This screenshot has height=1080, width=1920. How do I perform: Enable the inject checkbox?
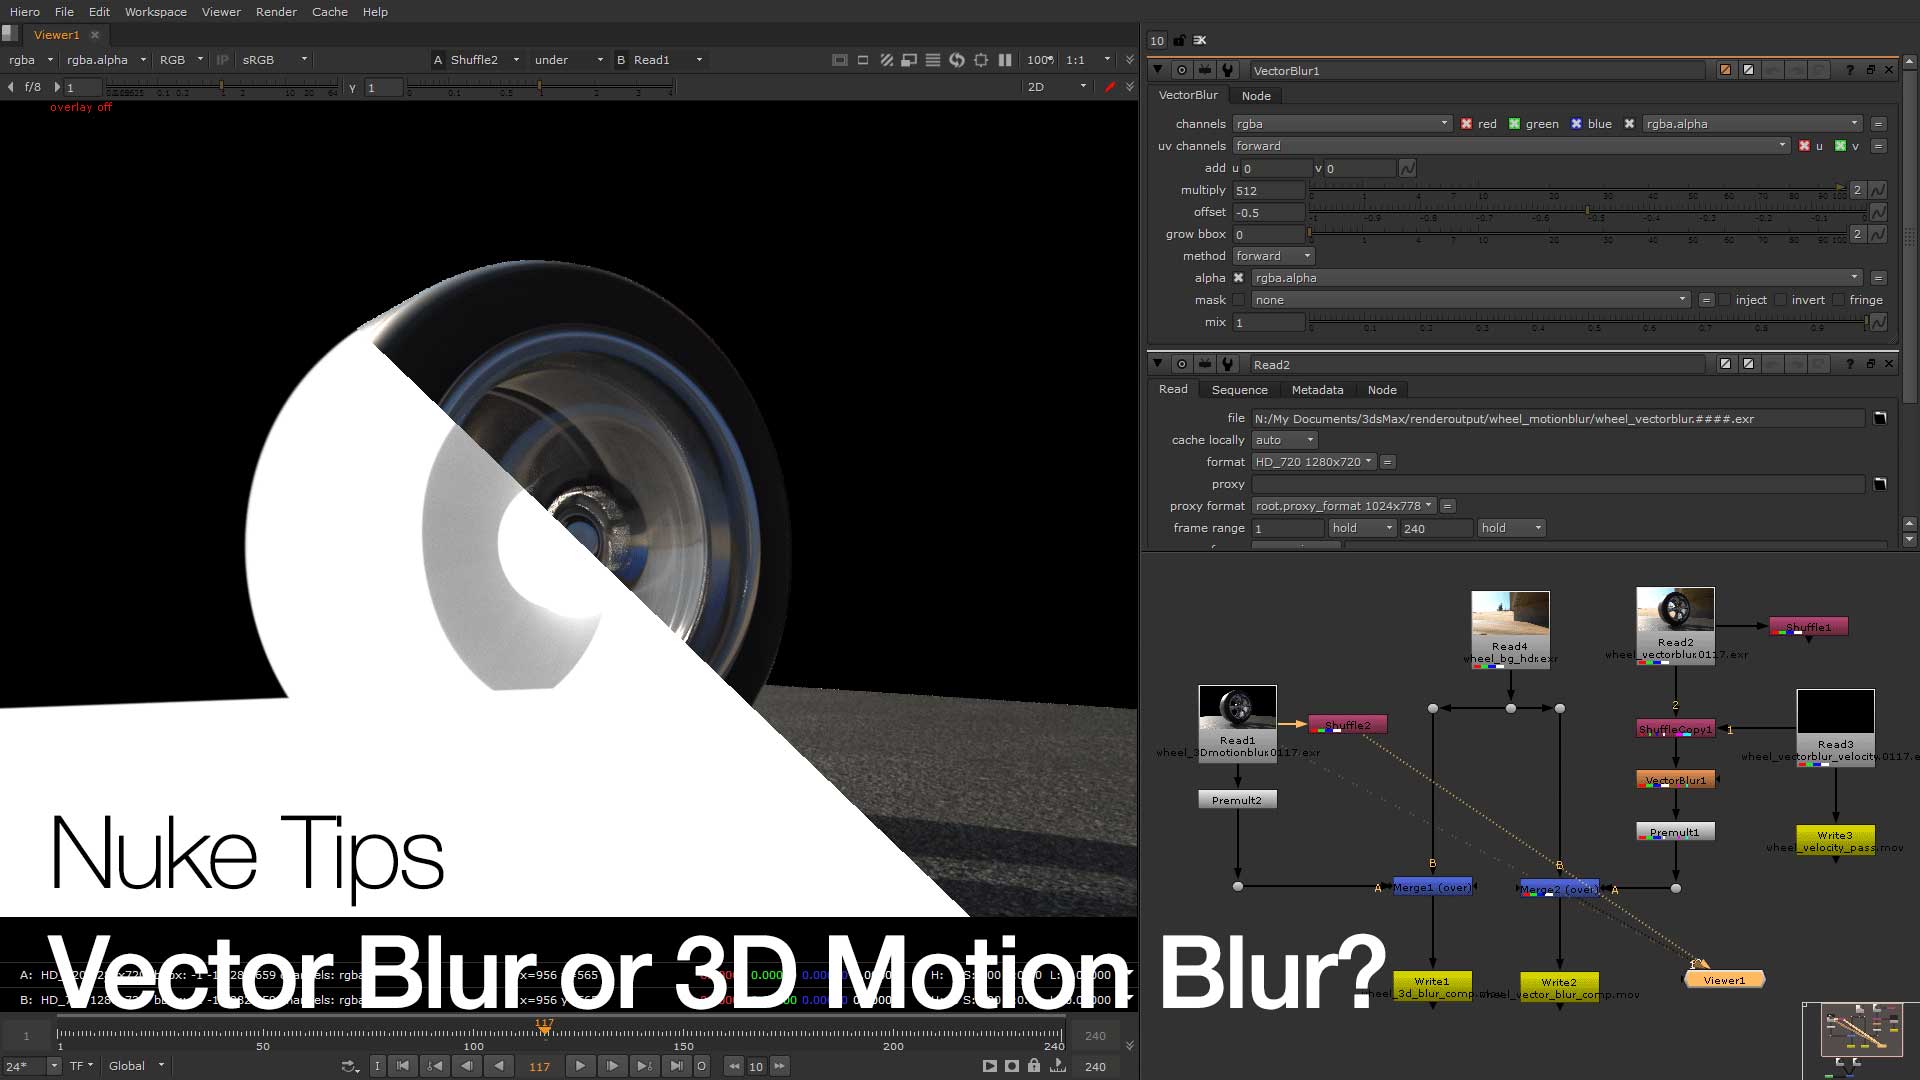point(1724,300)
